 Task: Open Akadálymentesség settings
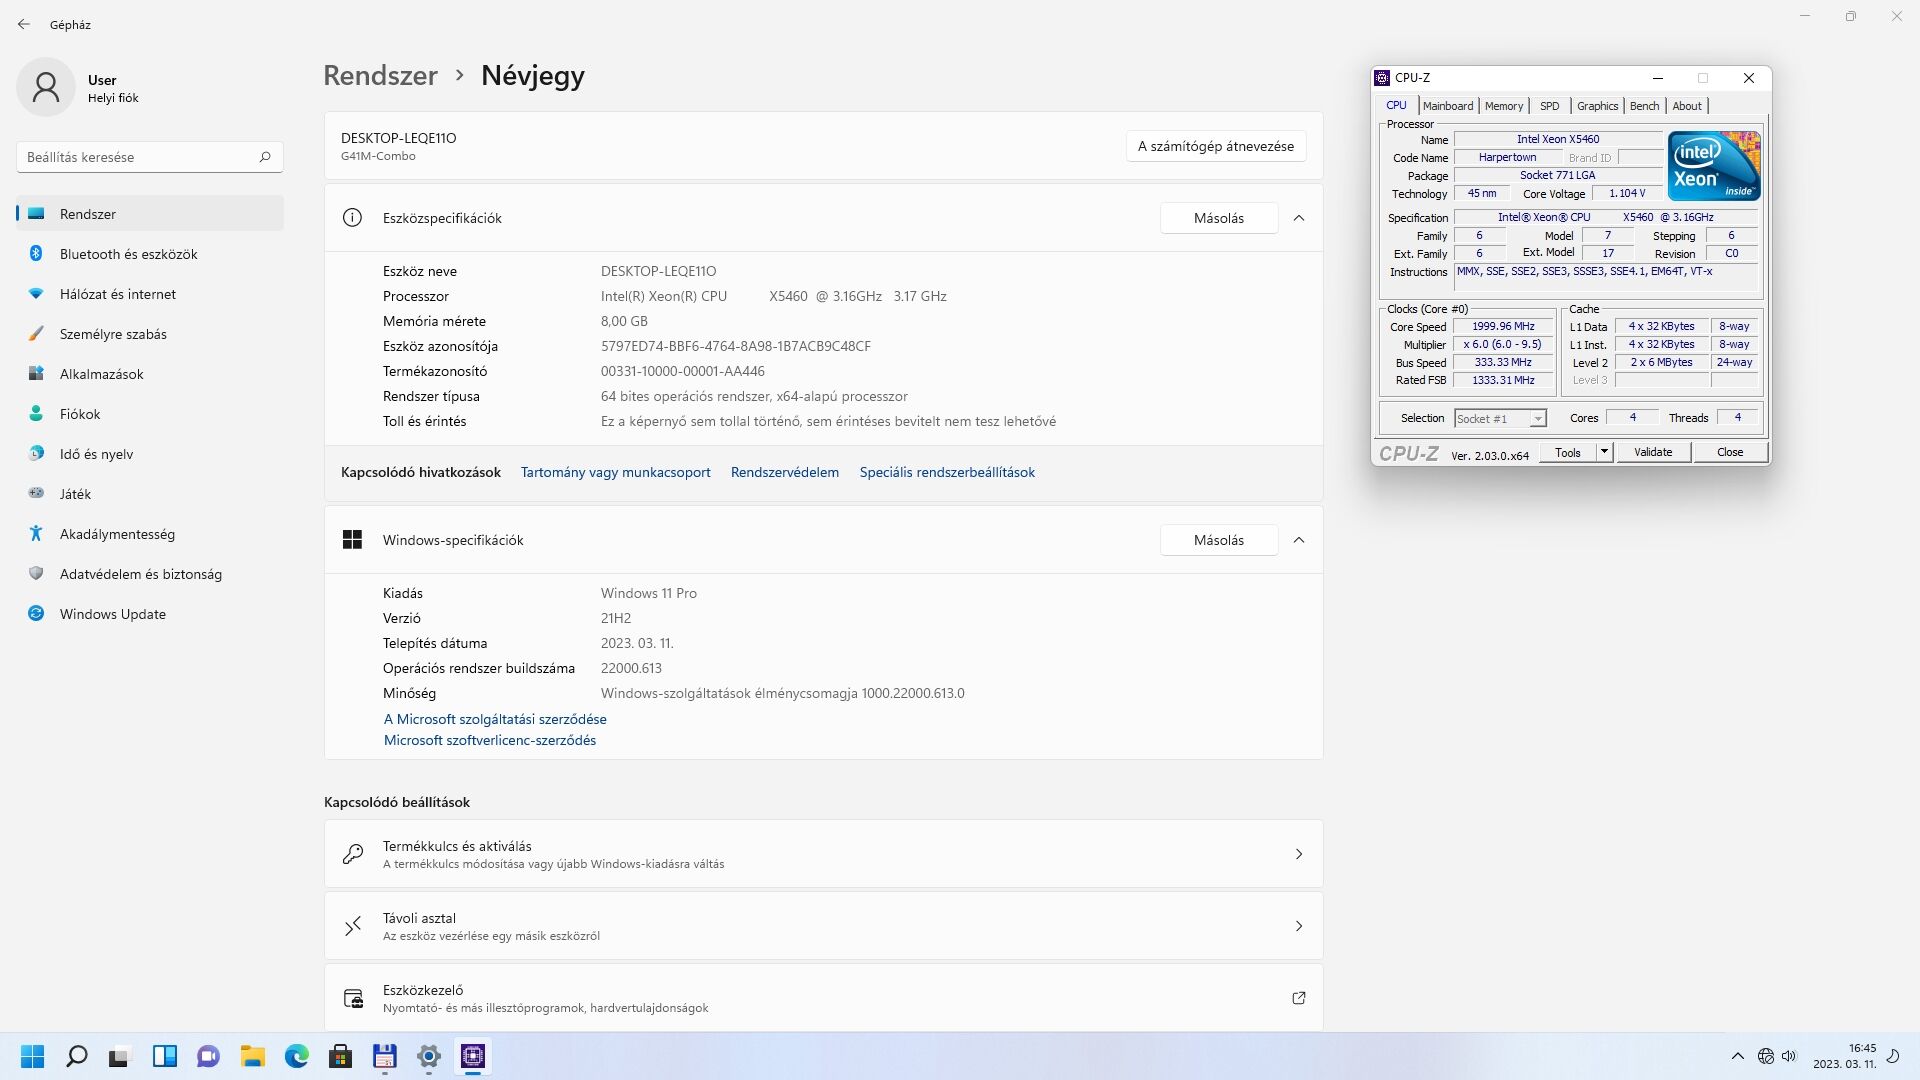point(150,534)
